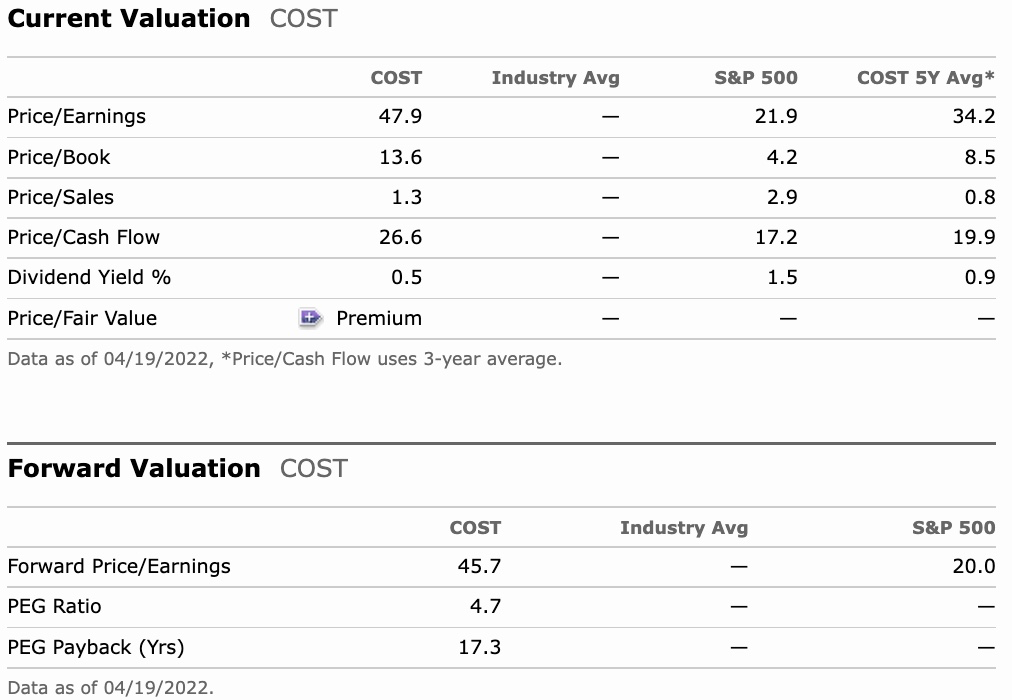The image size is (1012, 700).
Task: Select the Price/Book row label
Action: click(59, 157)
